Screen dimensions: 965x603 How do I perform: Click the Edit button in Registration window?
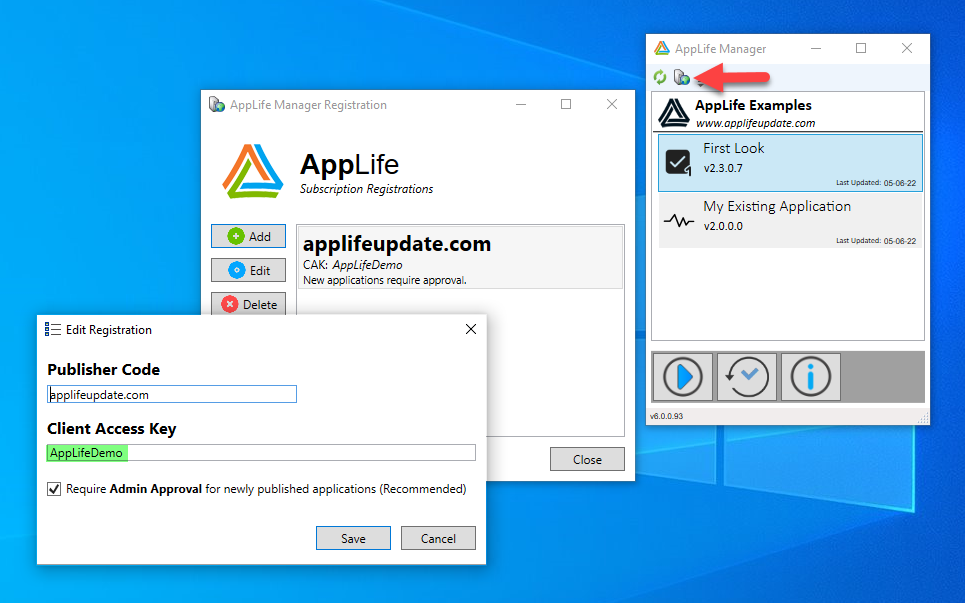pos(248,270)
